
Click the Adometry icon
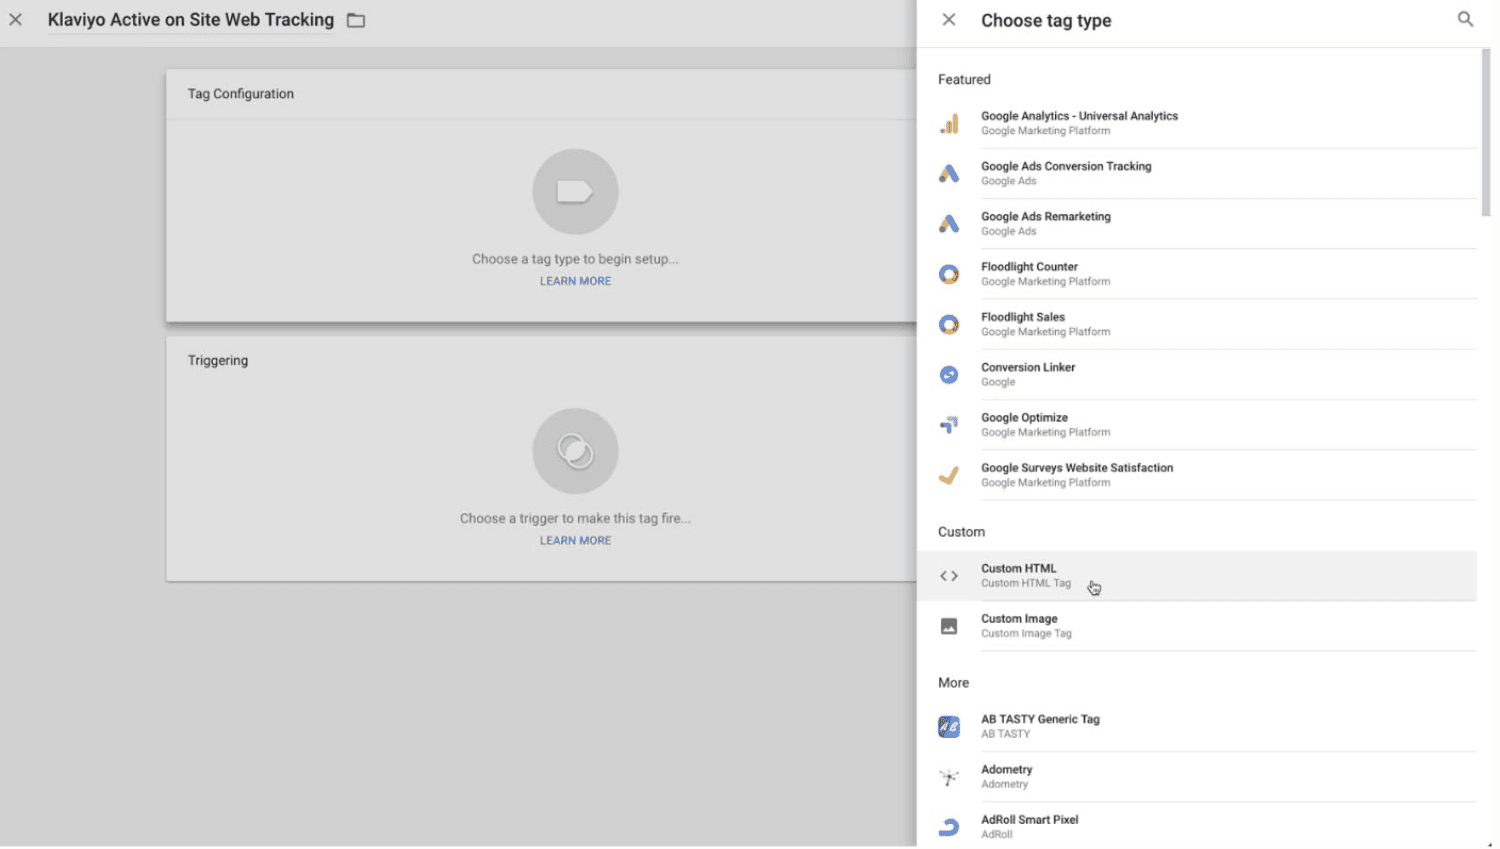[x=949, y=777]
